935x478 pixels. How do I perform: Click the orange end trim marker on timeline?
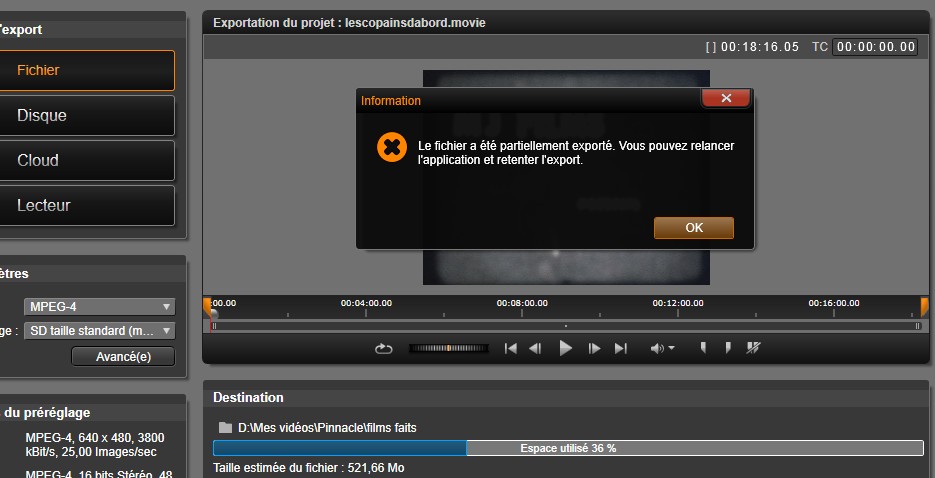(x=924, y=306)
